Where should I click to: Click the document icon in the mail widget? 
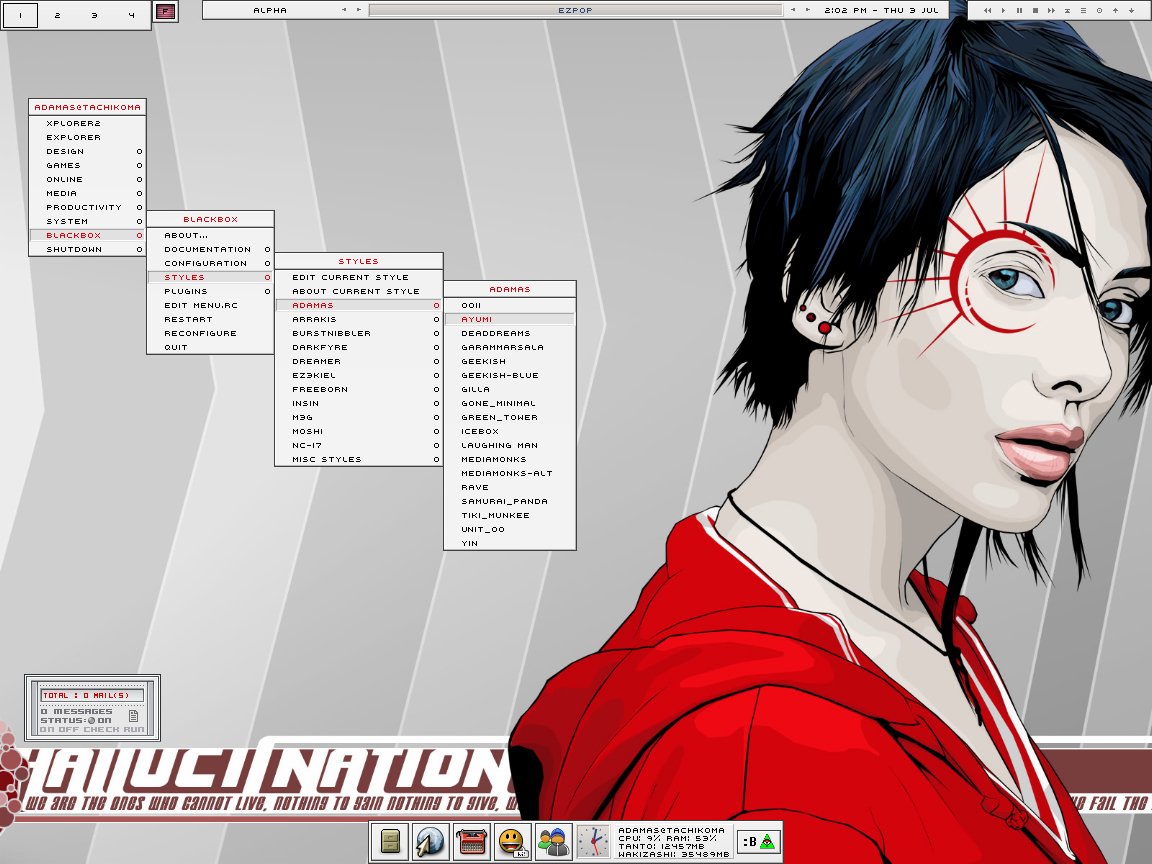point(134,716)
